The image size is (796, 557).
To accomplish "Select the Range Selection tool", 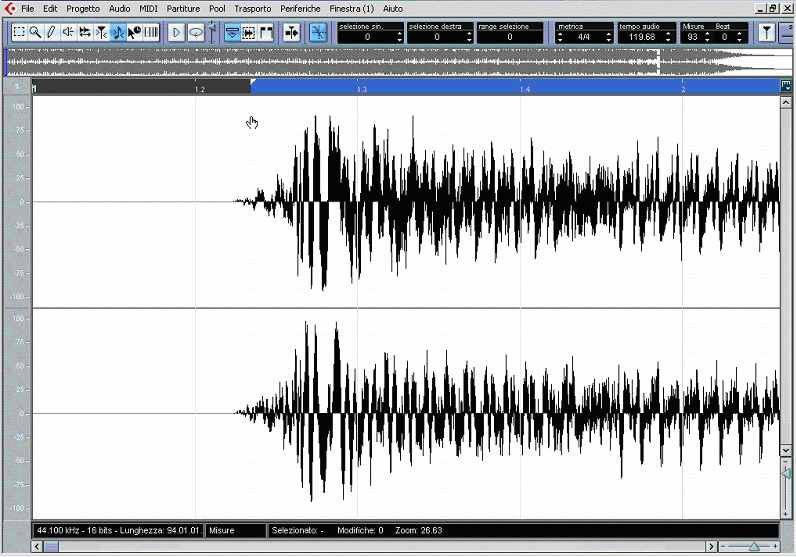I will tap(19, 32).
